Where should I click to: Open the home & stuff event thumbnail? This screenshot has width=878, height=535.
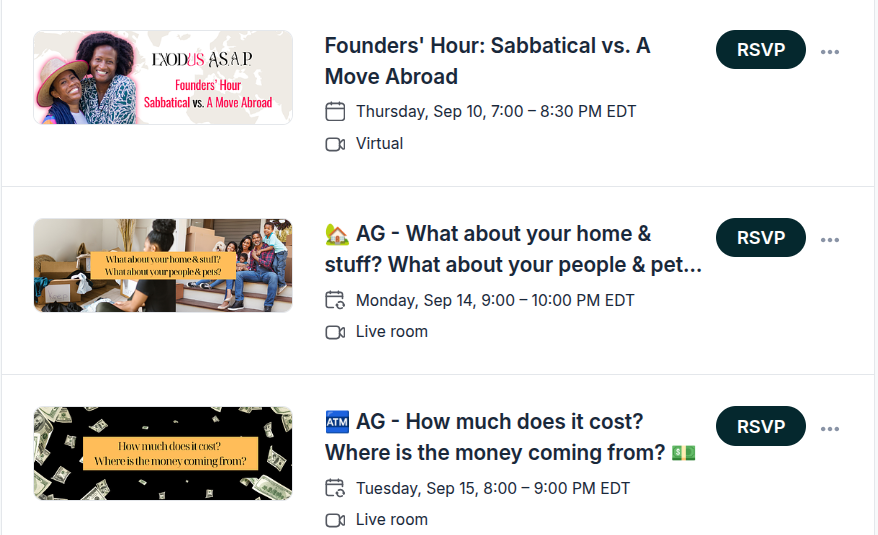[x=163, y=266]
